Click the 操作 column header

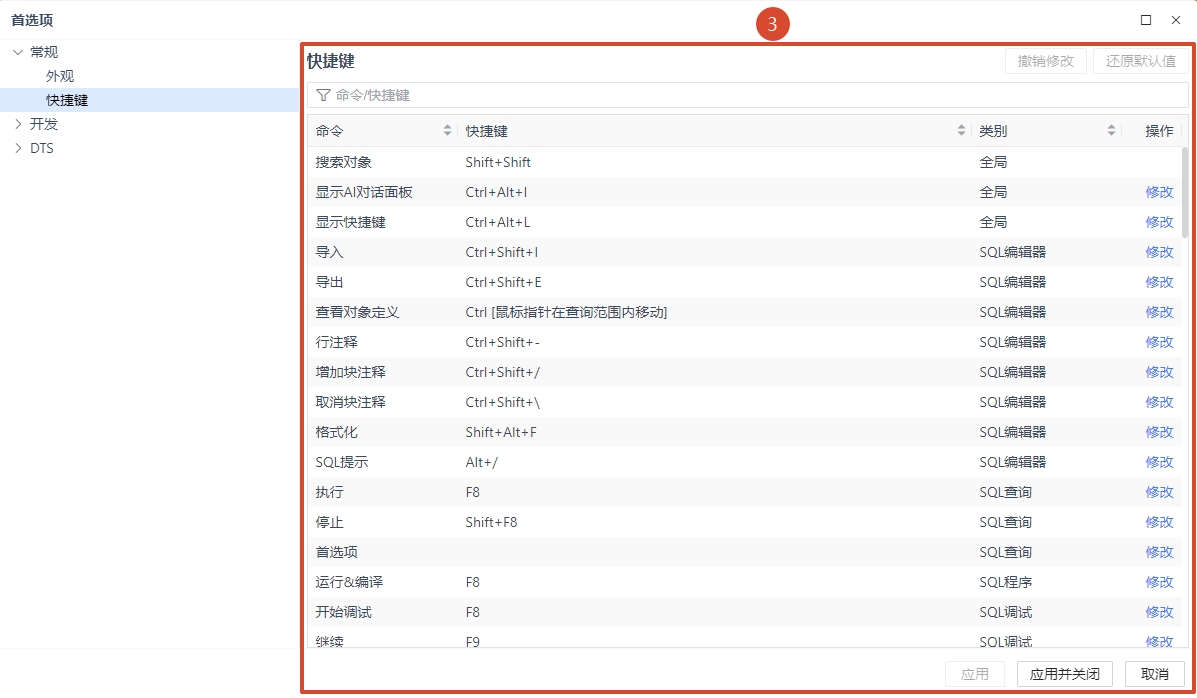pyautogui.click(x=1159, y=131)
